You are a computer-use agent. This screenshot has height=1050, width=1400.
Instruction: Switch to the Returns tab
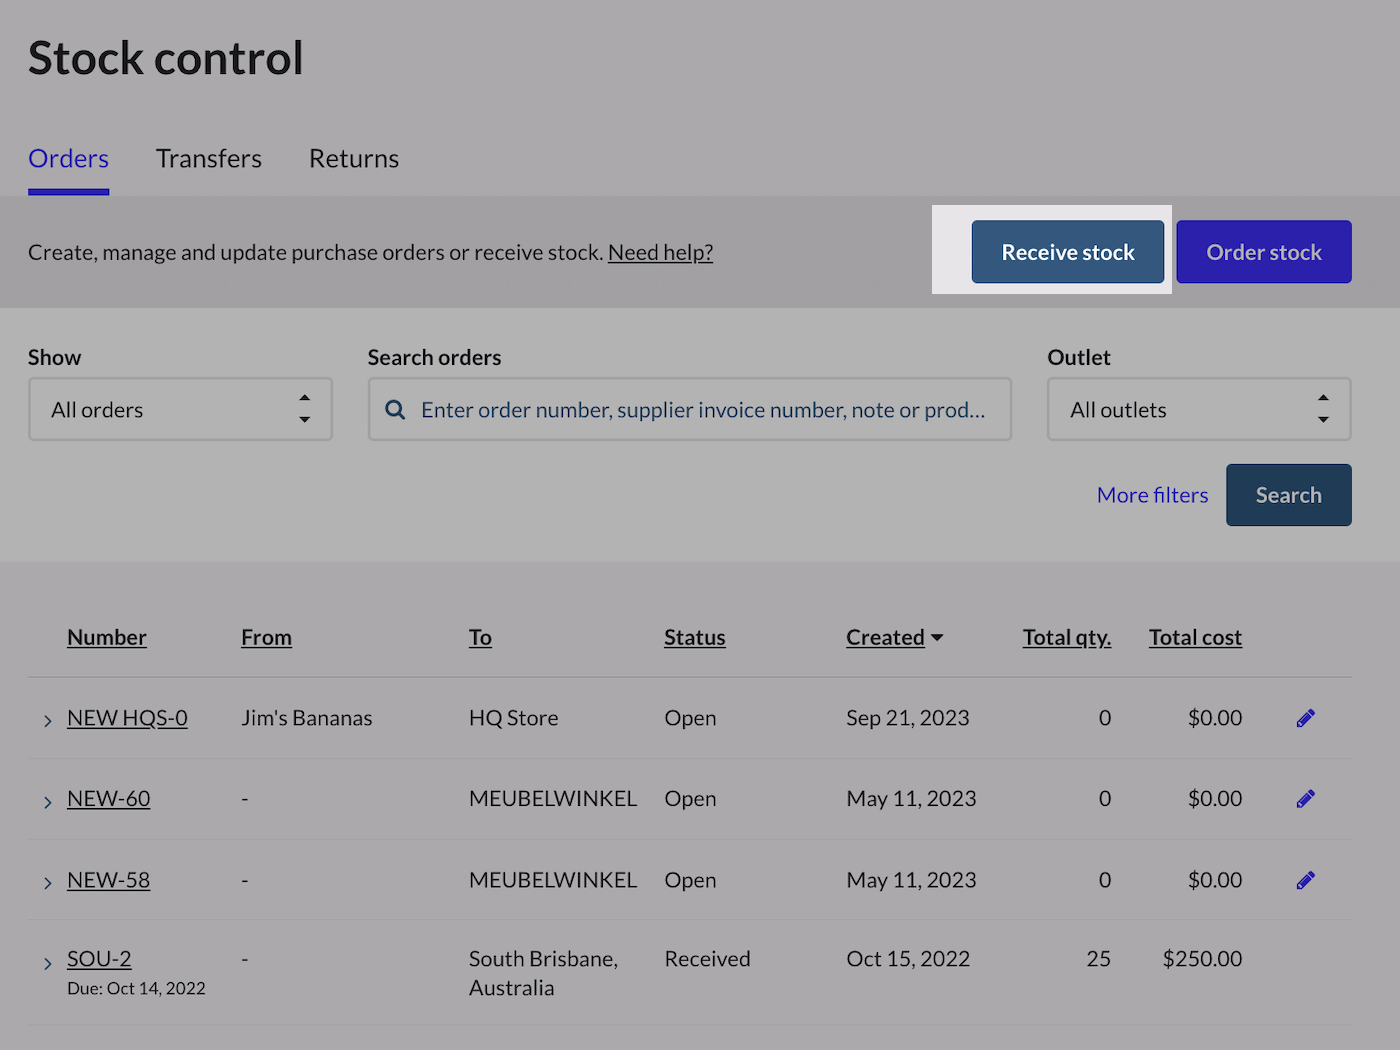(x=354, y=158)
